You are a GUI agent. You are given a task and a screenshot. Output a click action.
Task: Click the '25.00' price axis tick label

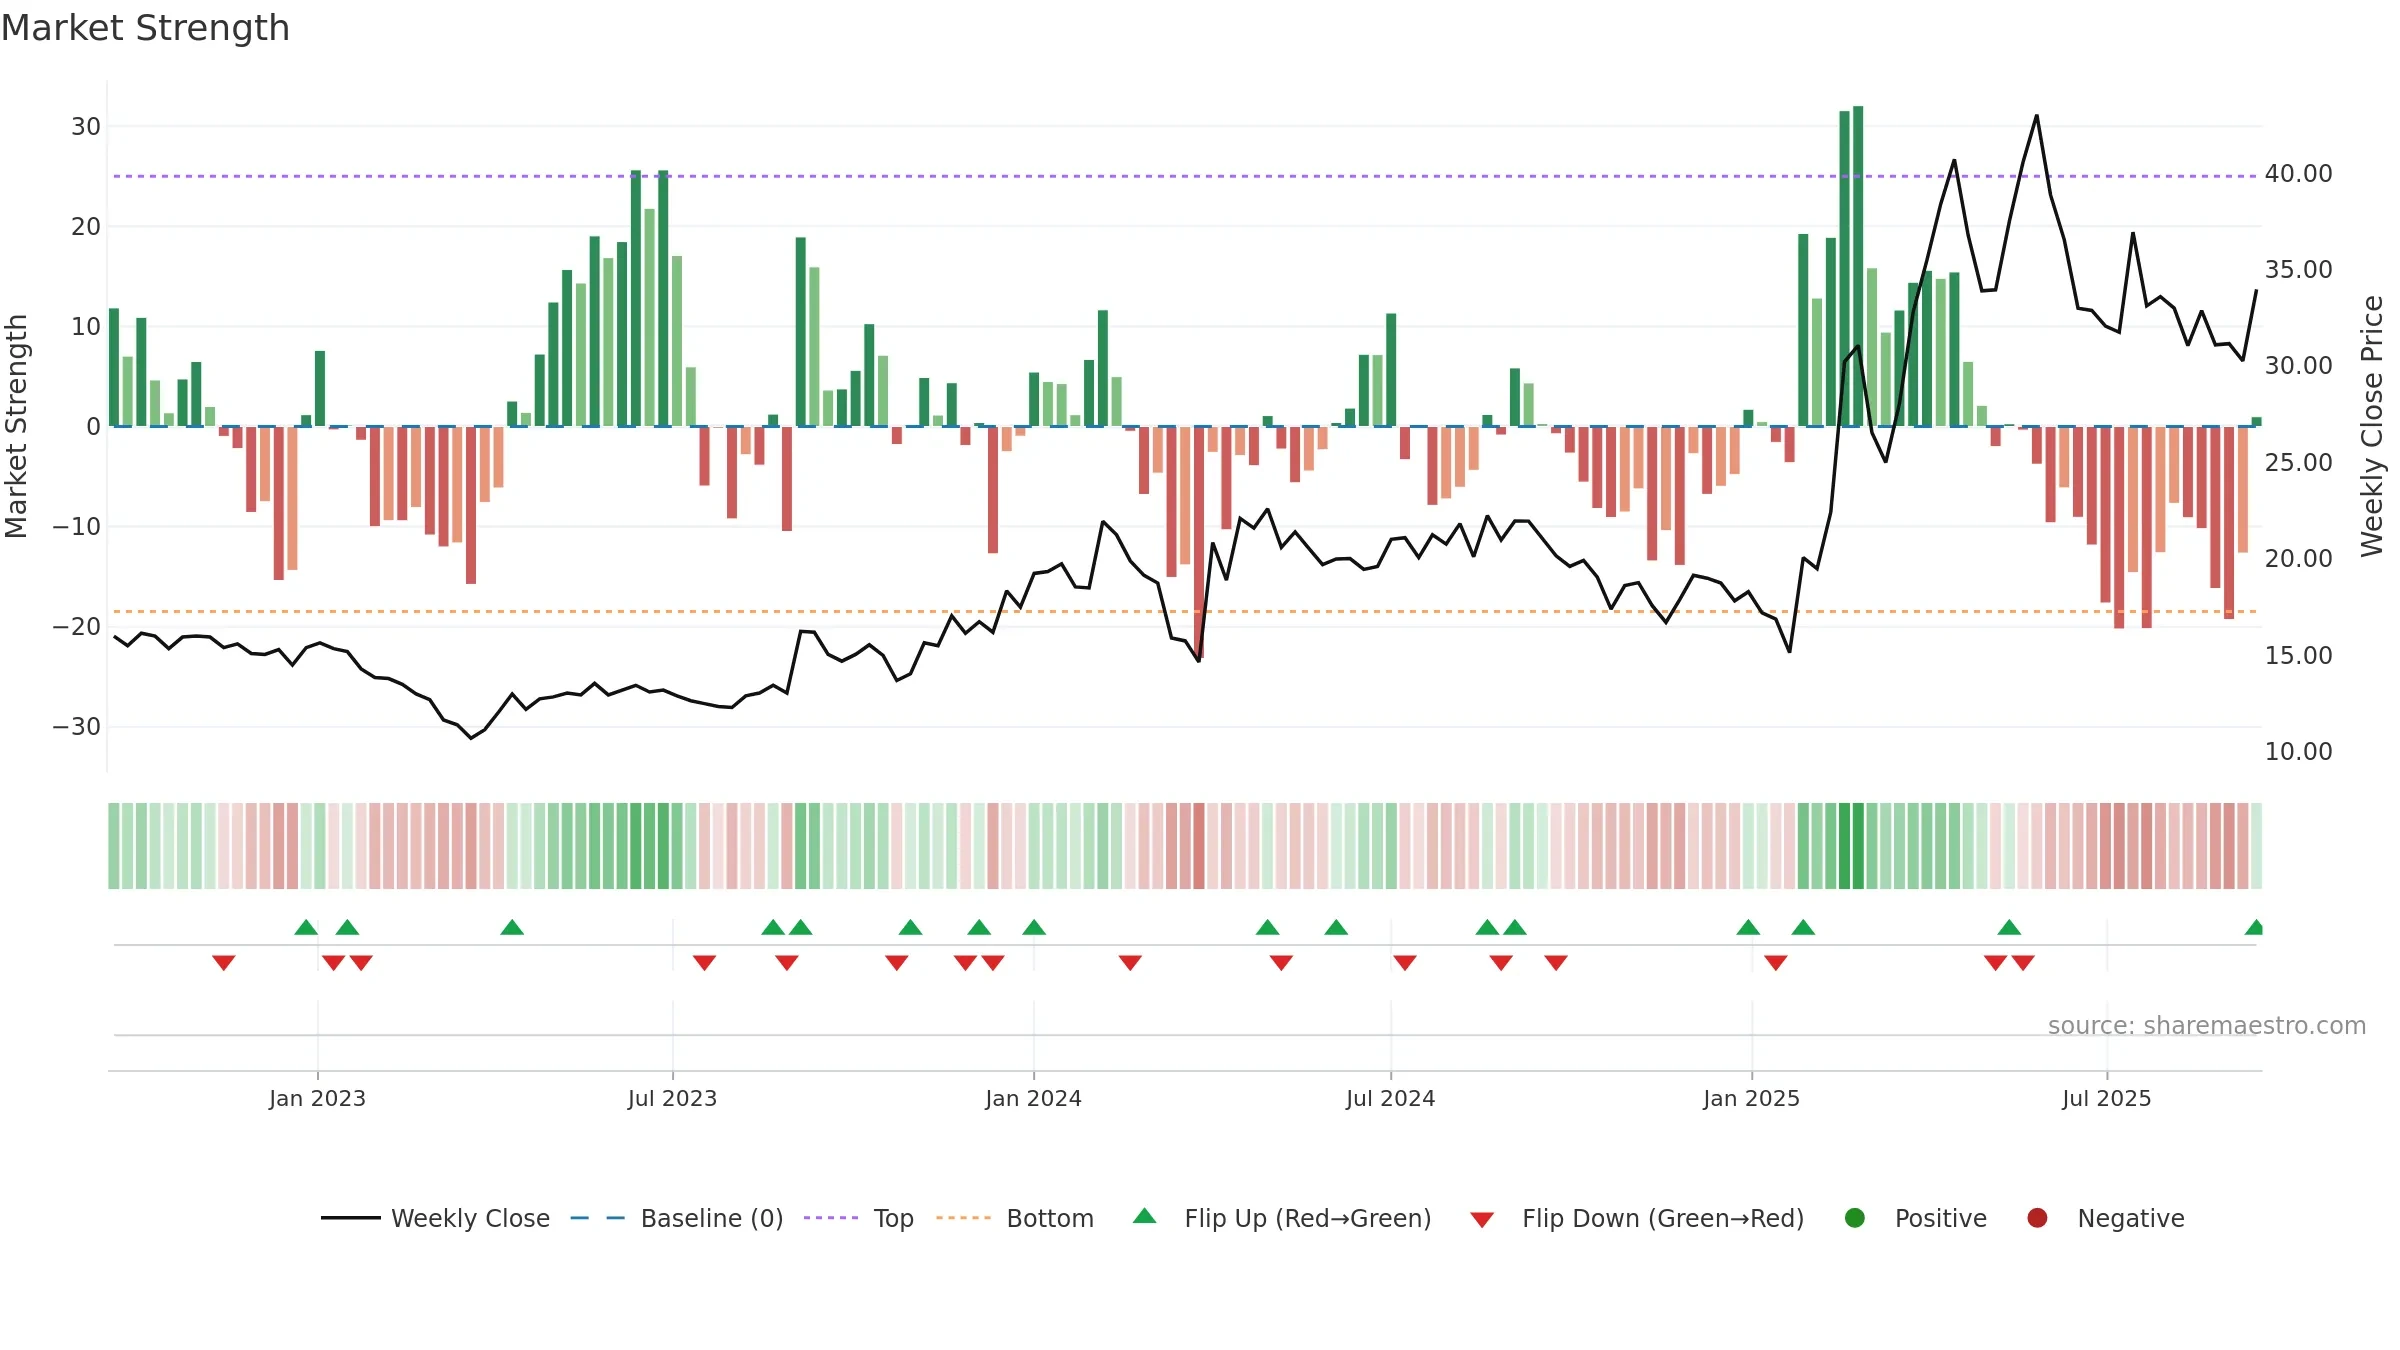click(2298, 463)
